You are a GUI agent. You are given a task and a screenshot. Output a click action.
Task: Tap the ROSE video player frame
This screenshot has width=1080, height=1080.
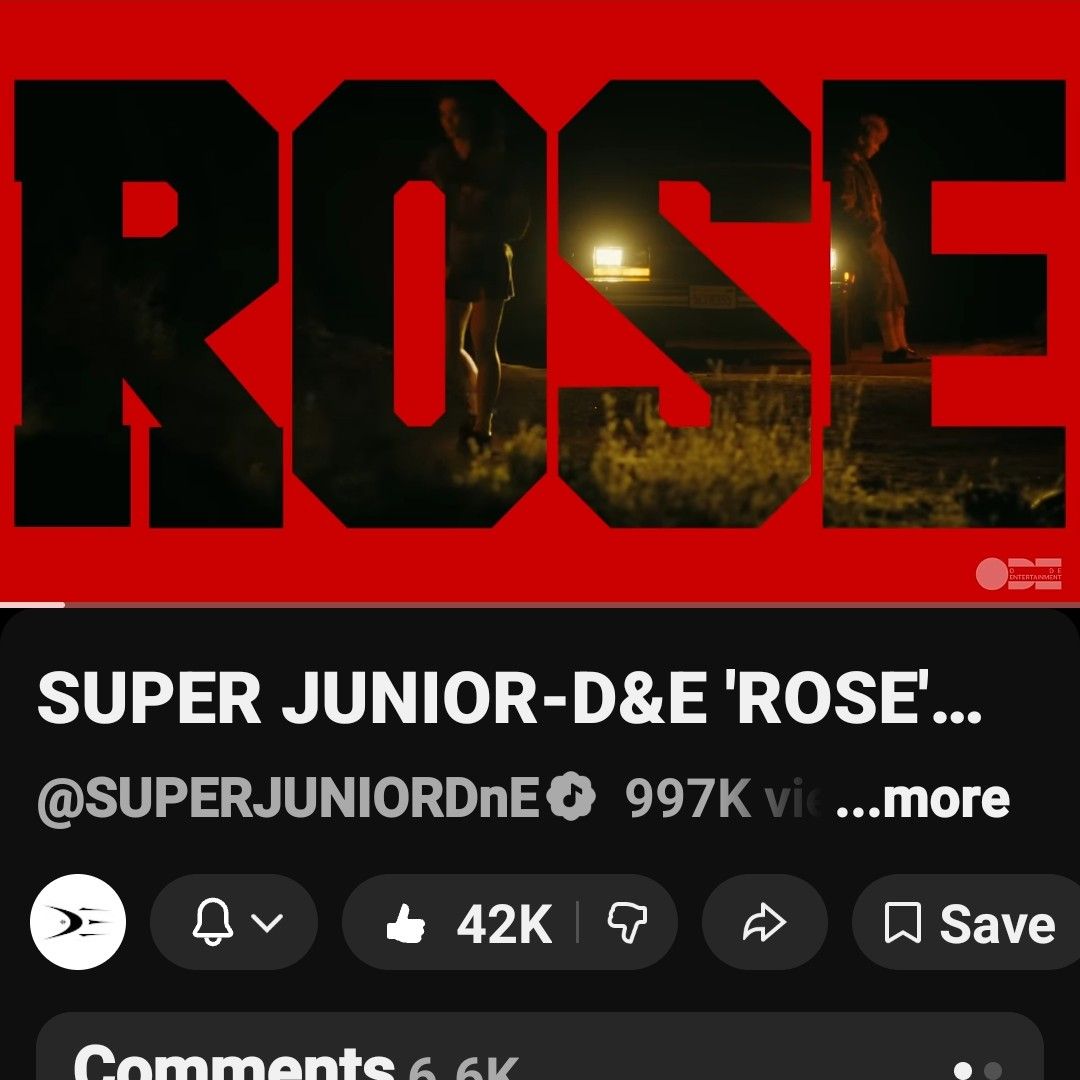click(x=540, y=301)
